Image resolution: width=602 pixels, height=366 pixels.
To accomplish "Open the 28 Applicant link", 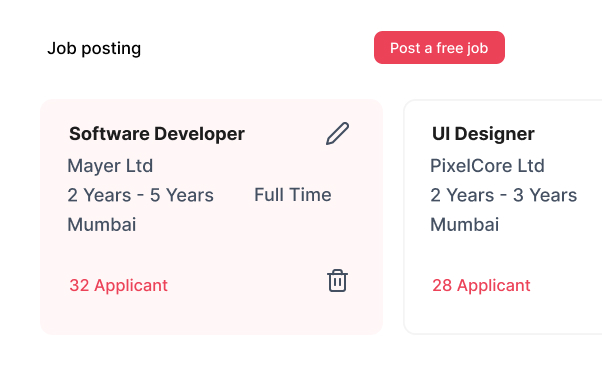I will coord(481,285).
